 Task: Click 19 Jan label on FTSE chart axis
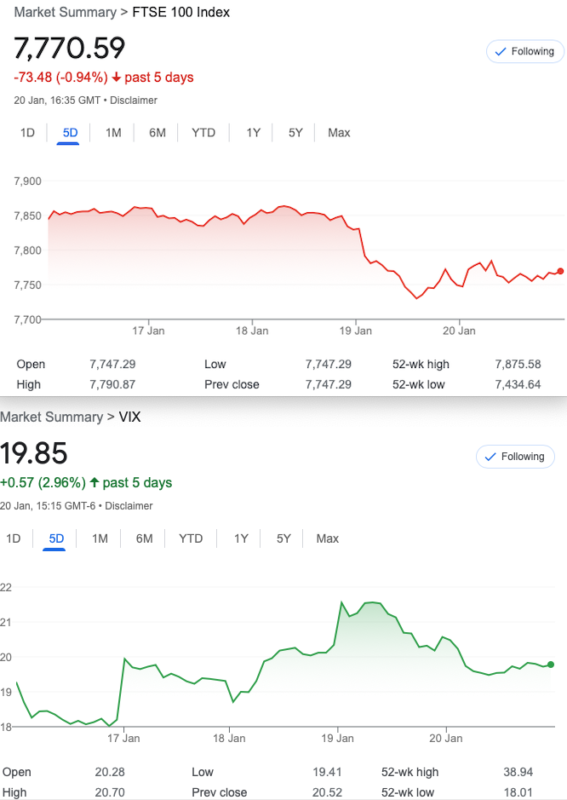[x=356, y=331]
